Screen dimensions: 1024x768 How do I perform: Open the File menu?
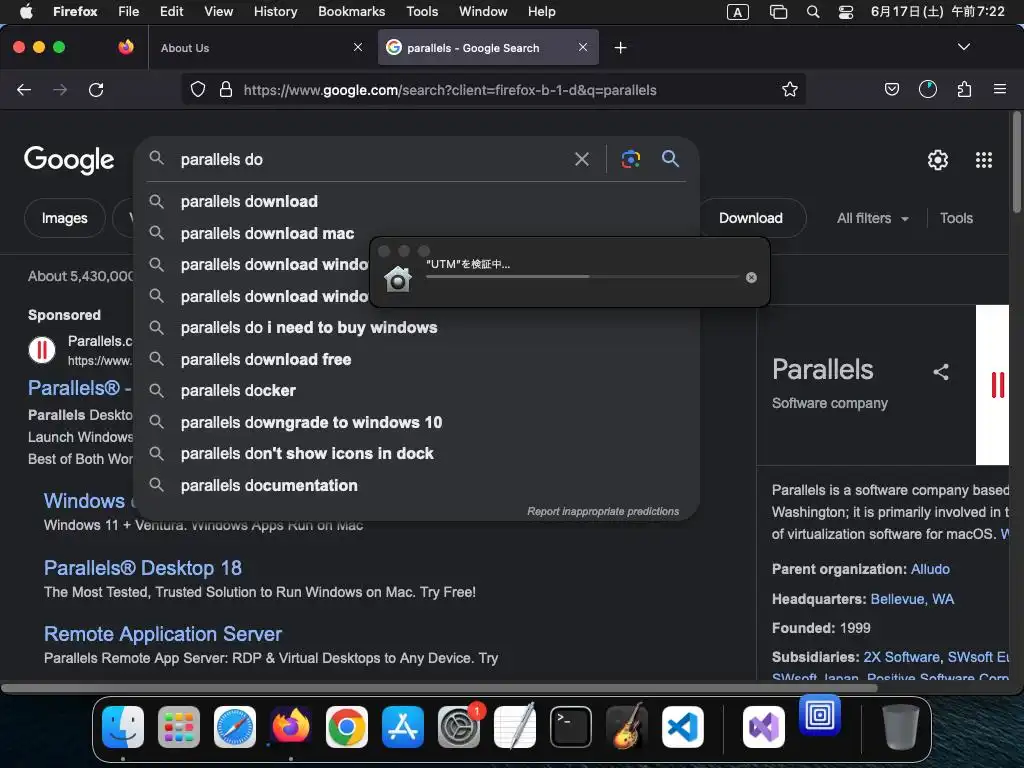tap(129, 12)
